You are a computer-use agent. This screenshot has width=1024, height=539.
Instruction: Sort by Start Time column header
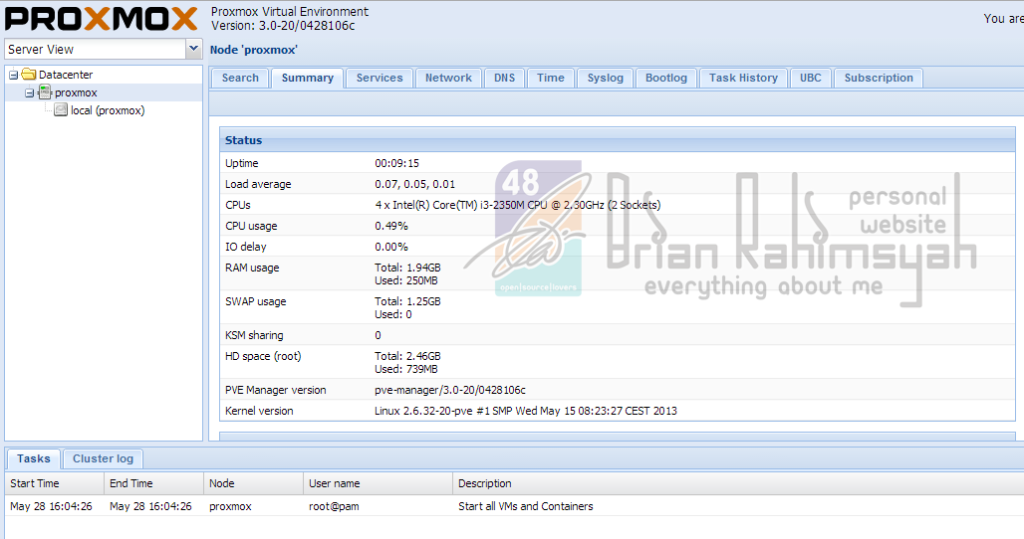54,483
